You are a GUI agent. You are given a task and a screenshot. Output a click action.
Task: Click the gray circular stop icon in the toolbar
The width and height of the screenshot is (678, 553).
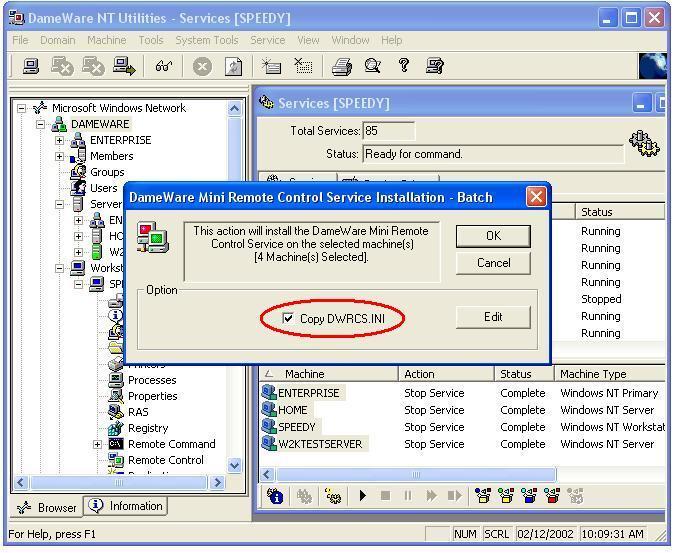click(202, 67)
